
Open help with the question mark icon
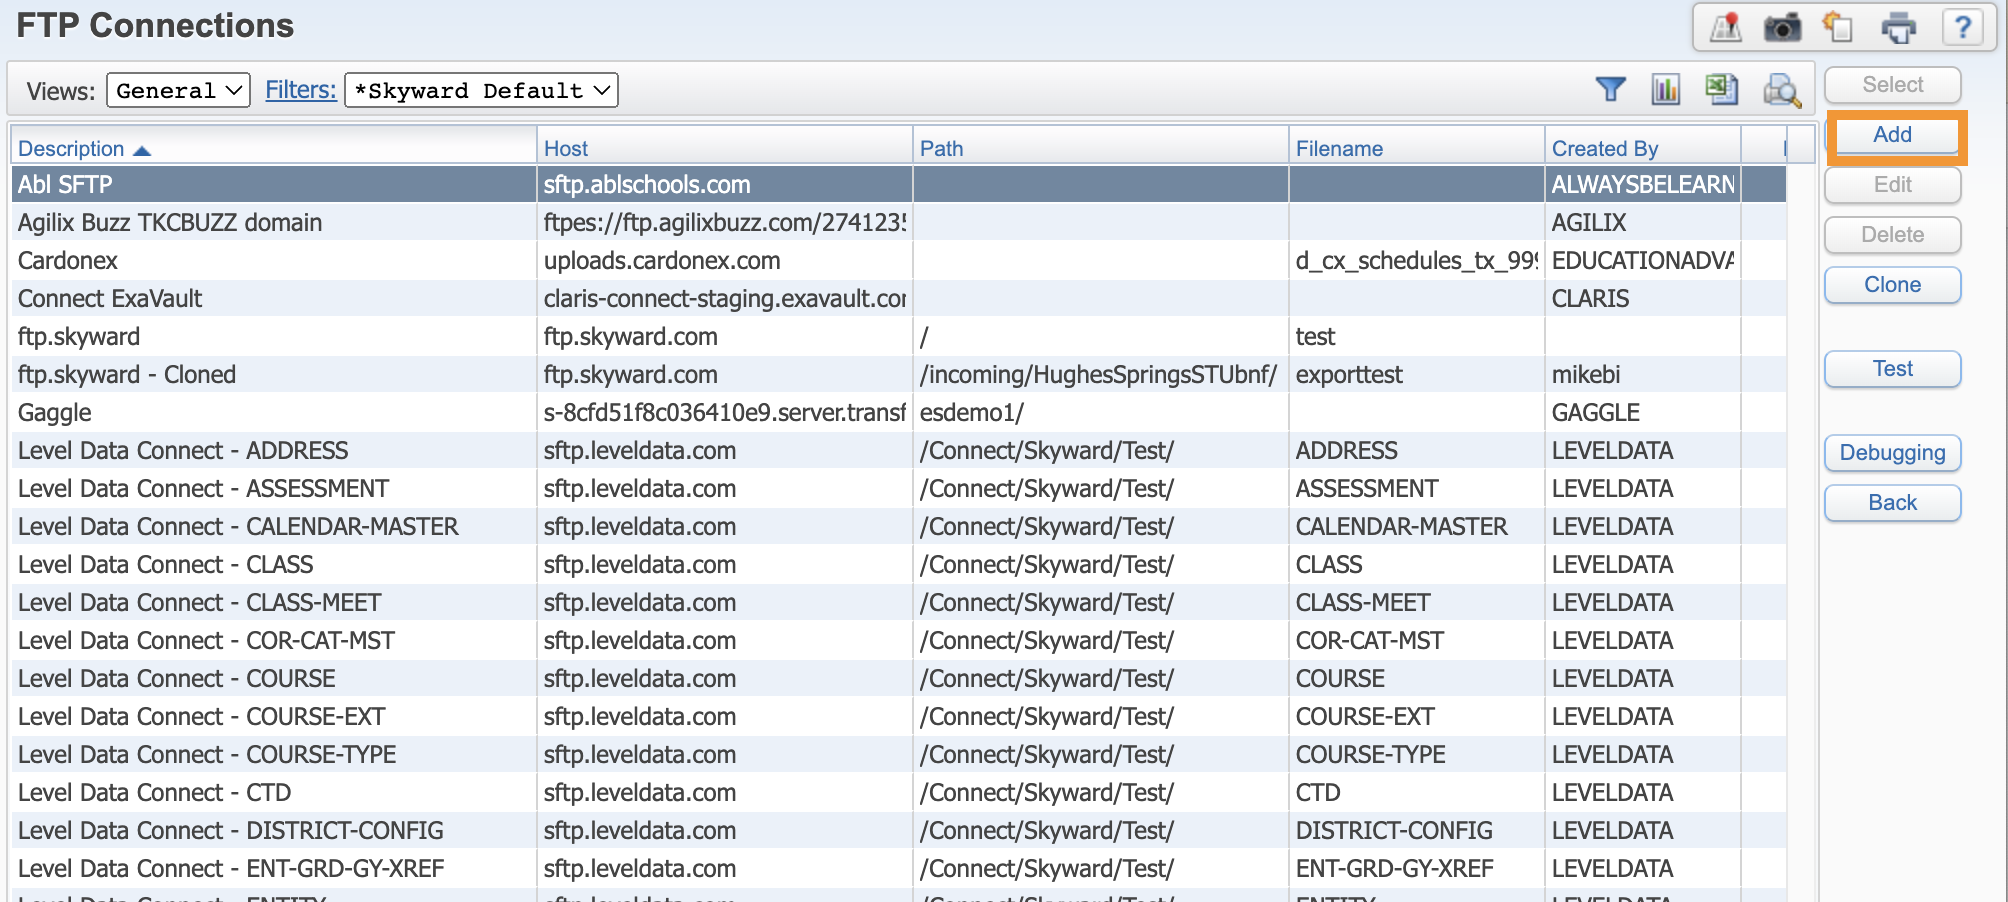click(x=1962, y=27)
